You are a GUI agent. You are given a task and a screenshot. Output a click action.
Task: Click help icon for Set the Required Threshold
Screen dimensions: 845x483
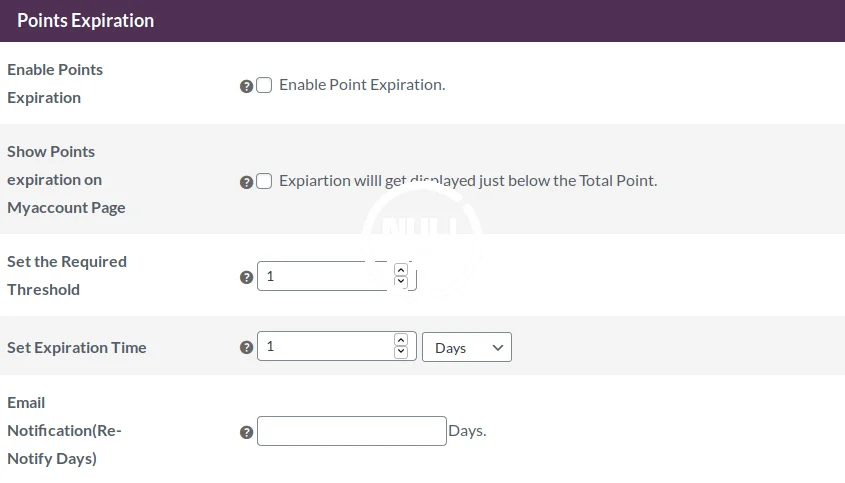247,278
